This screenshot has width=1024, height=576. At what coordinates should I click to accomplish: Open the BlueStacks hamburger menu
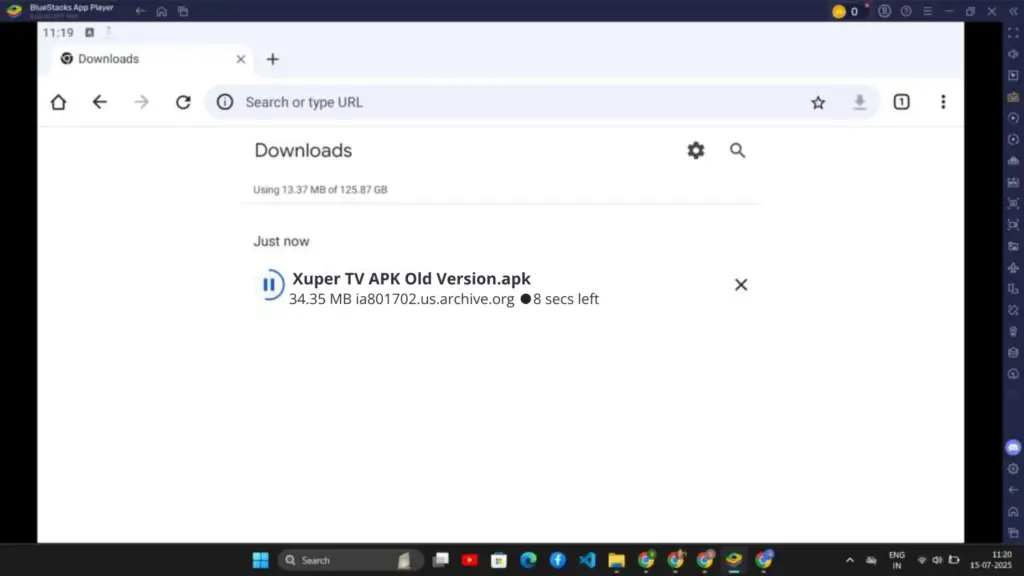pyautogui.click(x=928, y=11)
